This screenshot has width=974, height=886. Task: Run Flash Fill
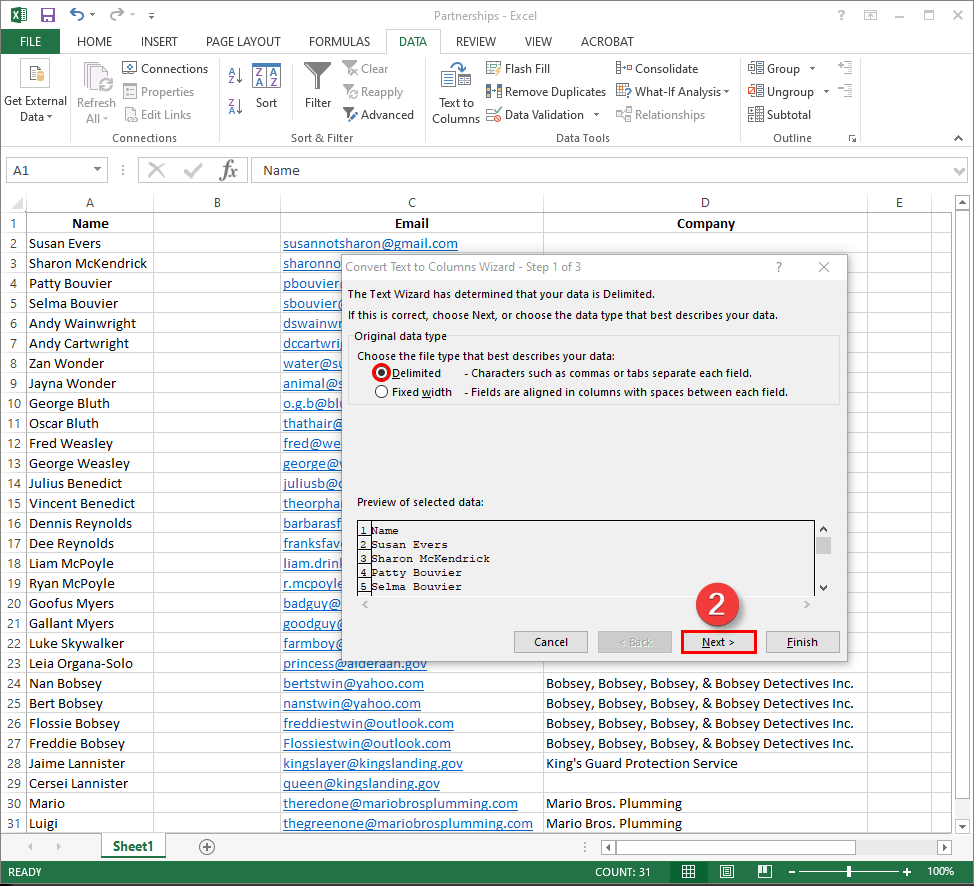click(x=518, y=68)
